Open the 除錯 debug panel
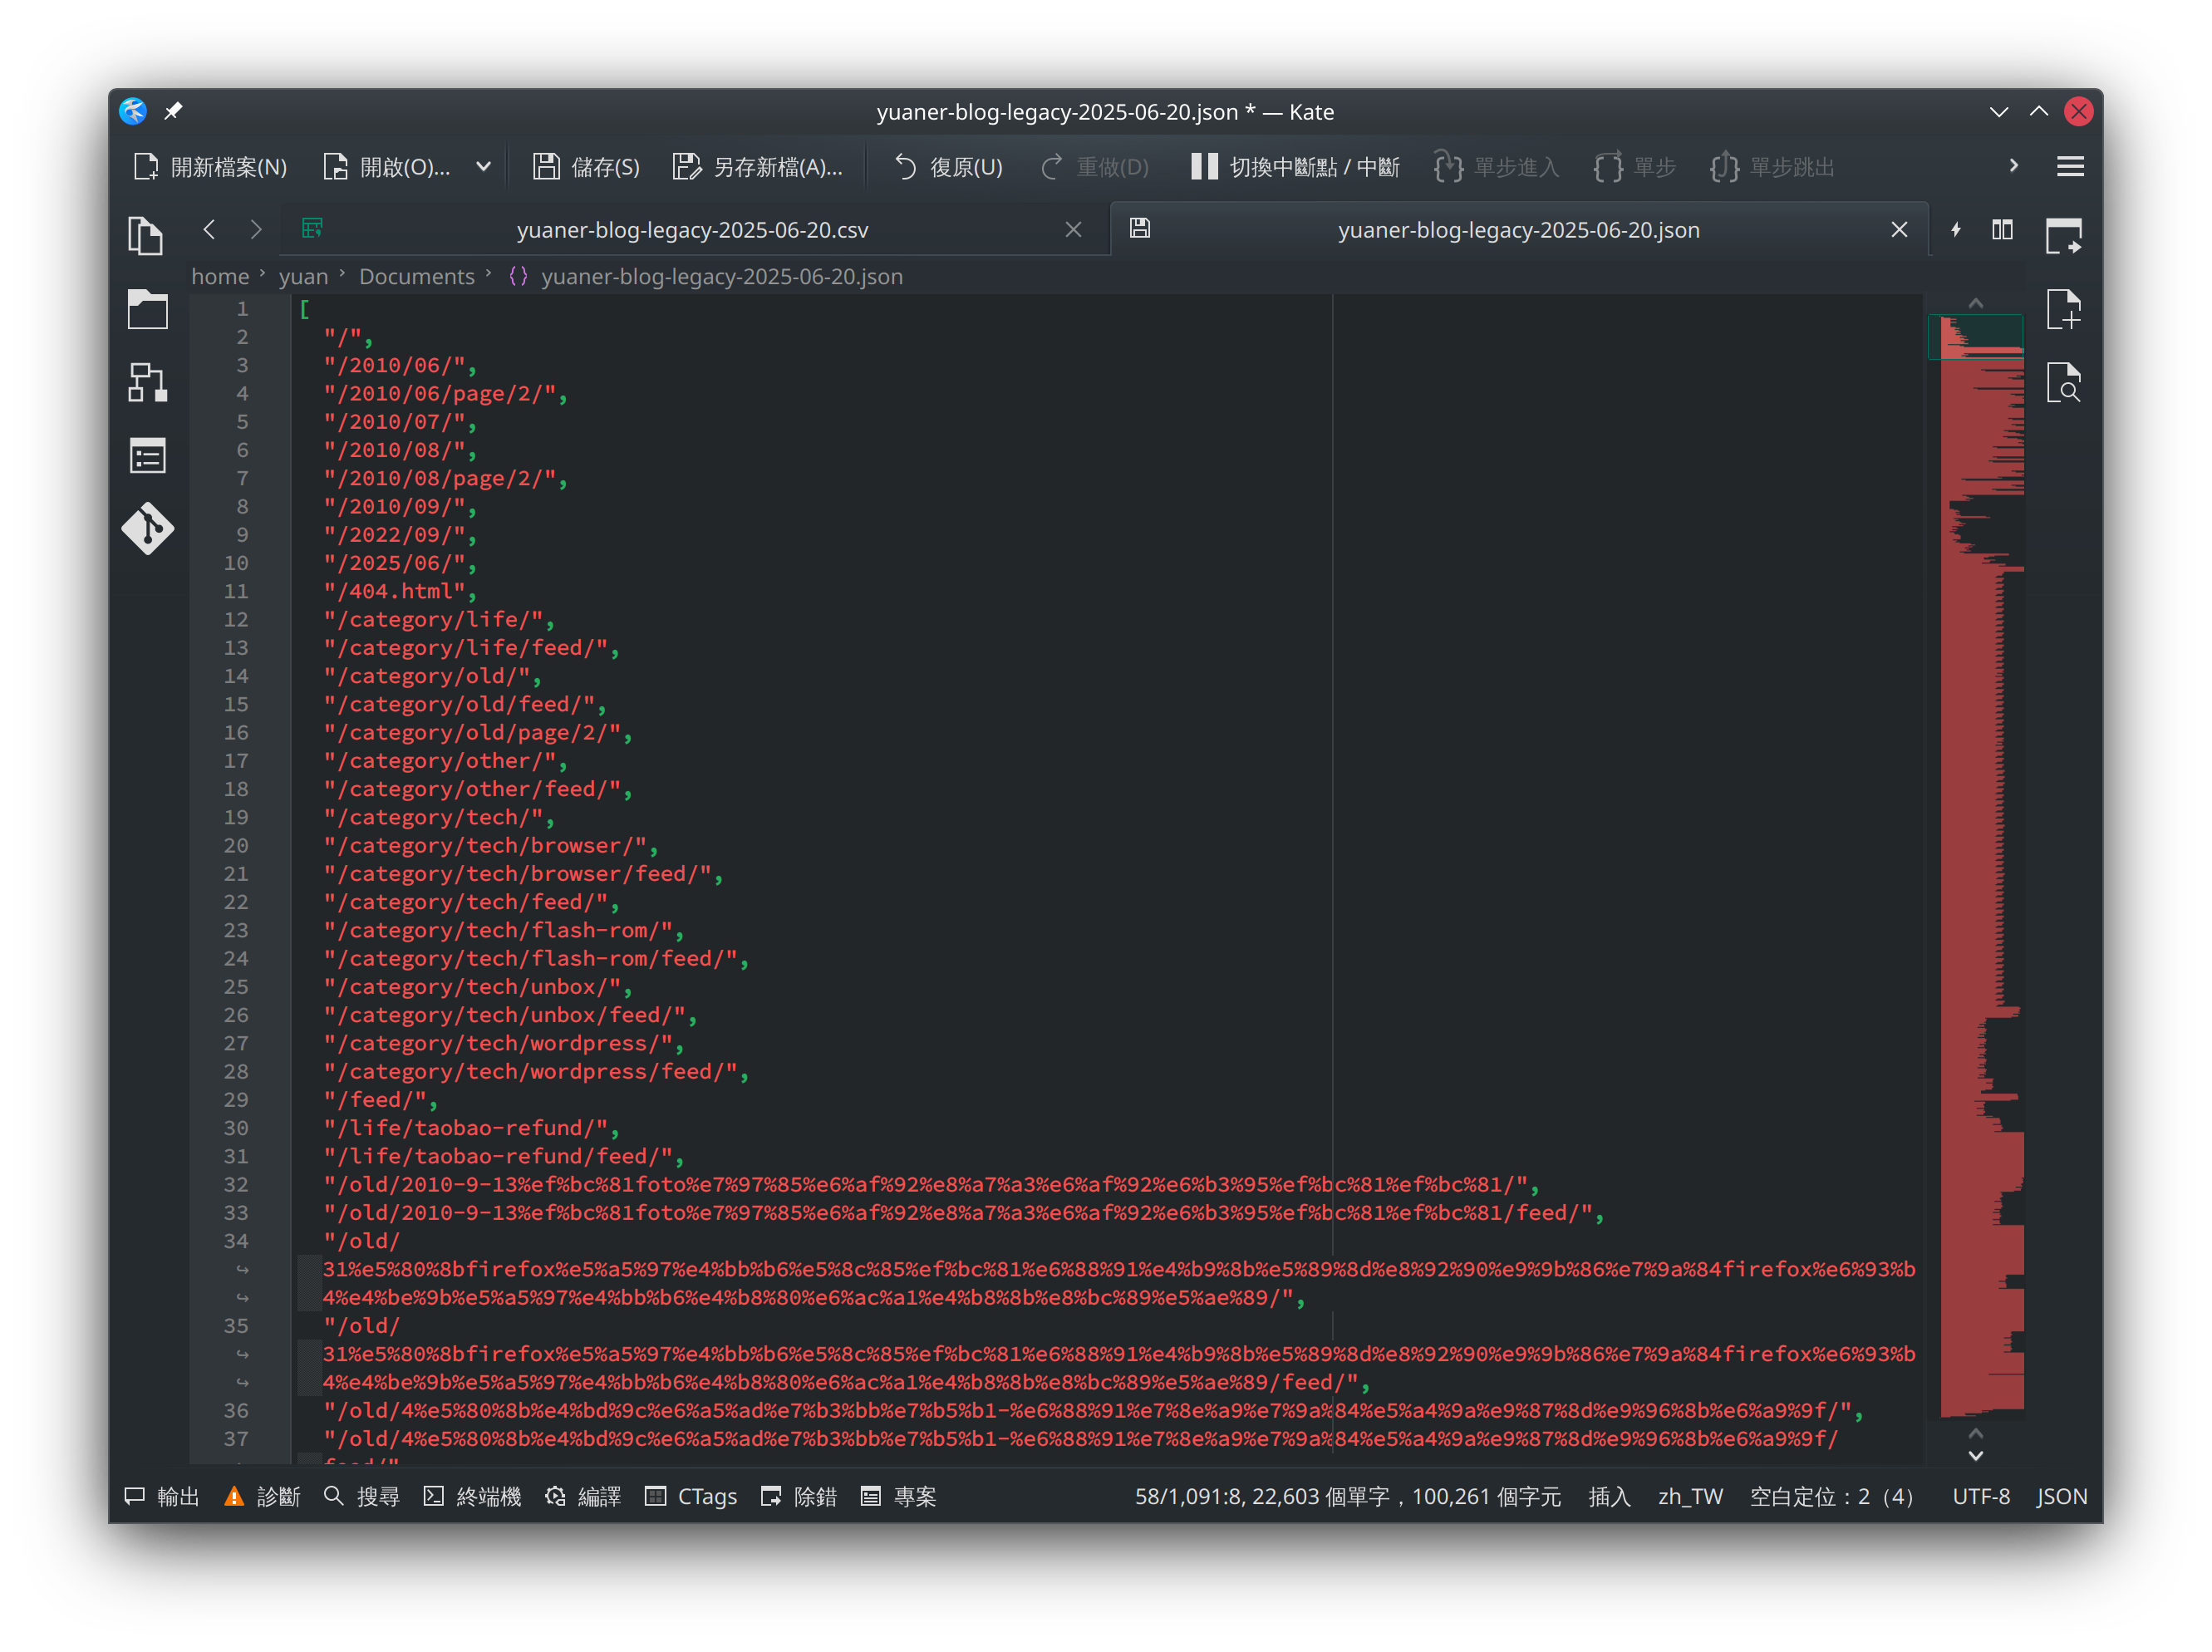The width and height of the screenshot is (2212, 1652). tap(799, 1496)
